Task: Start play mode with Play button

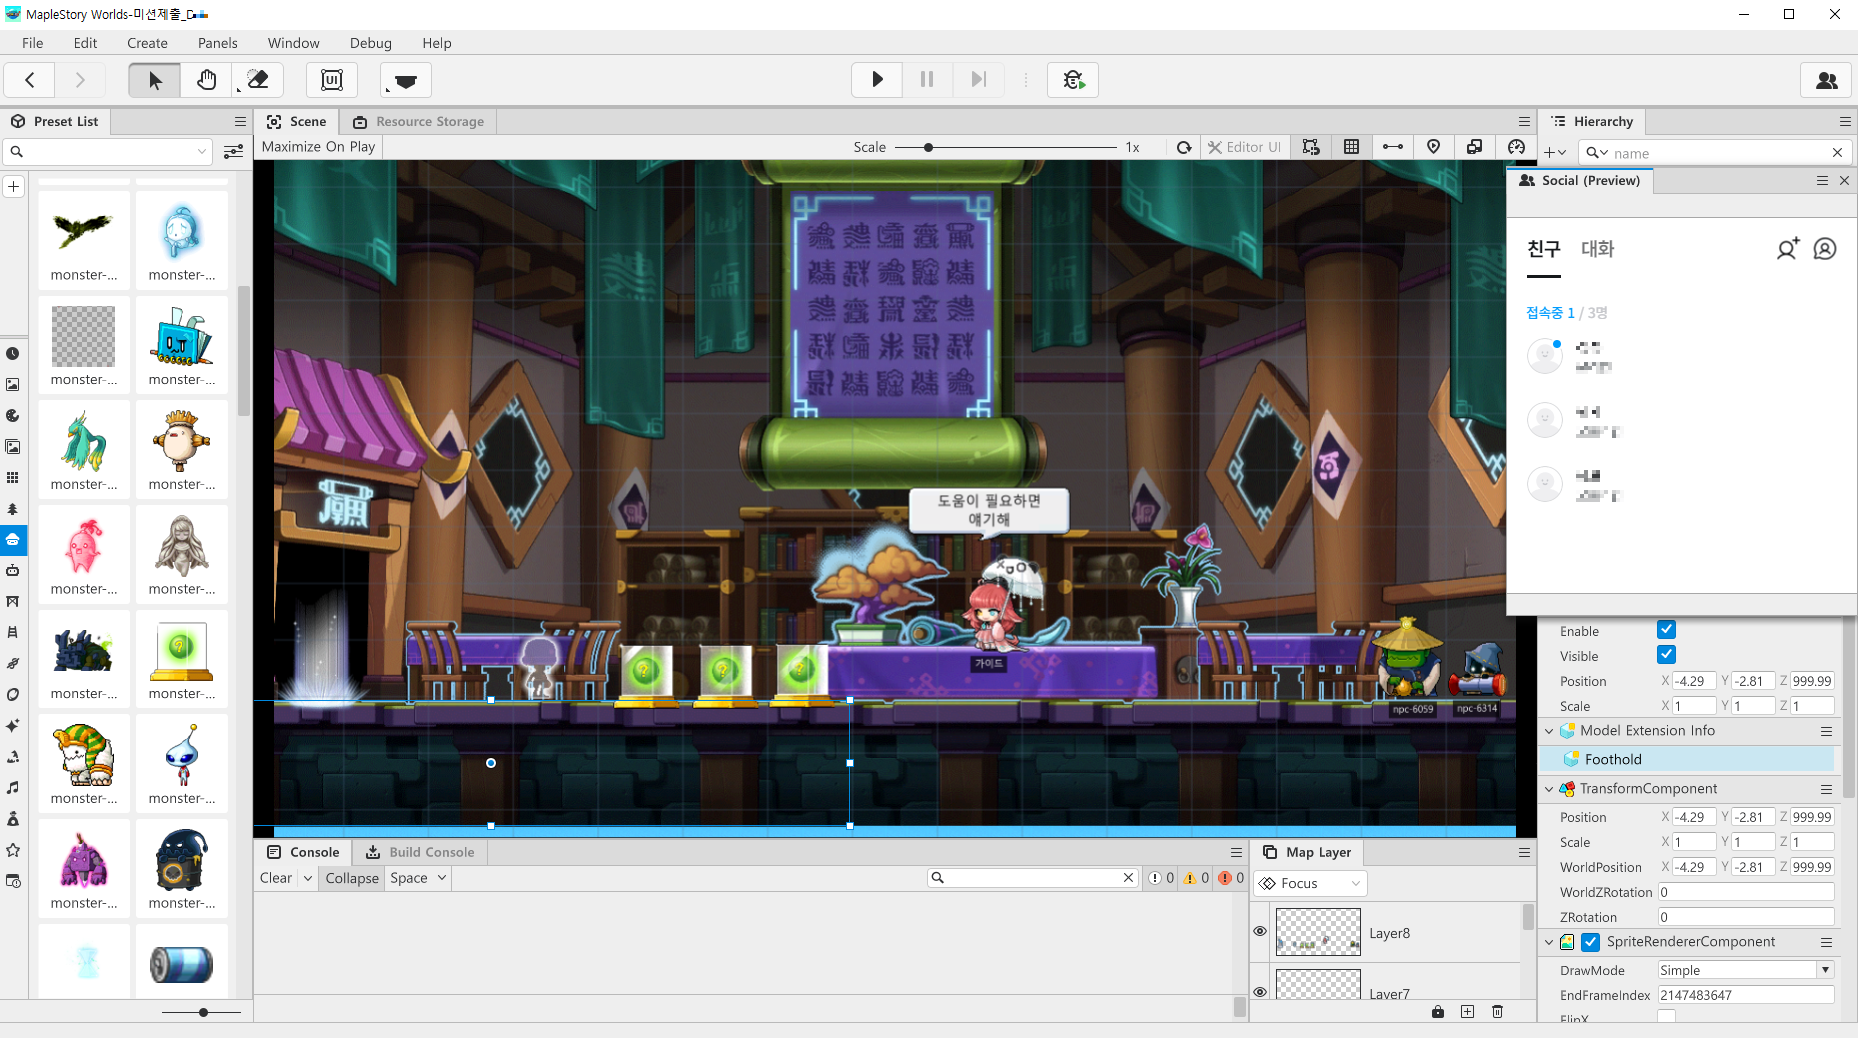Action: (x=877, y=80)
